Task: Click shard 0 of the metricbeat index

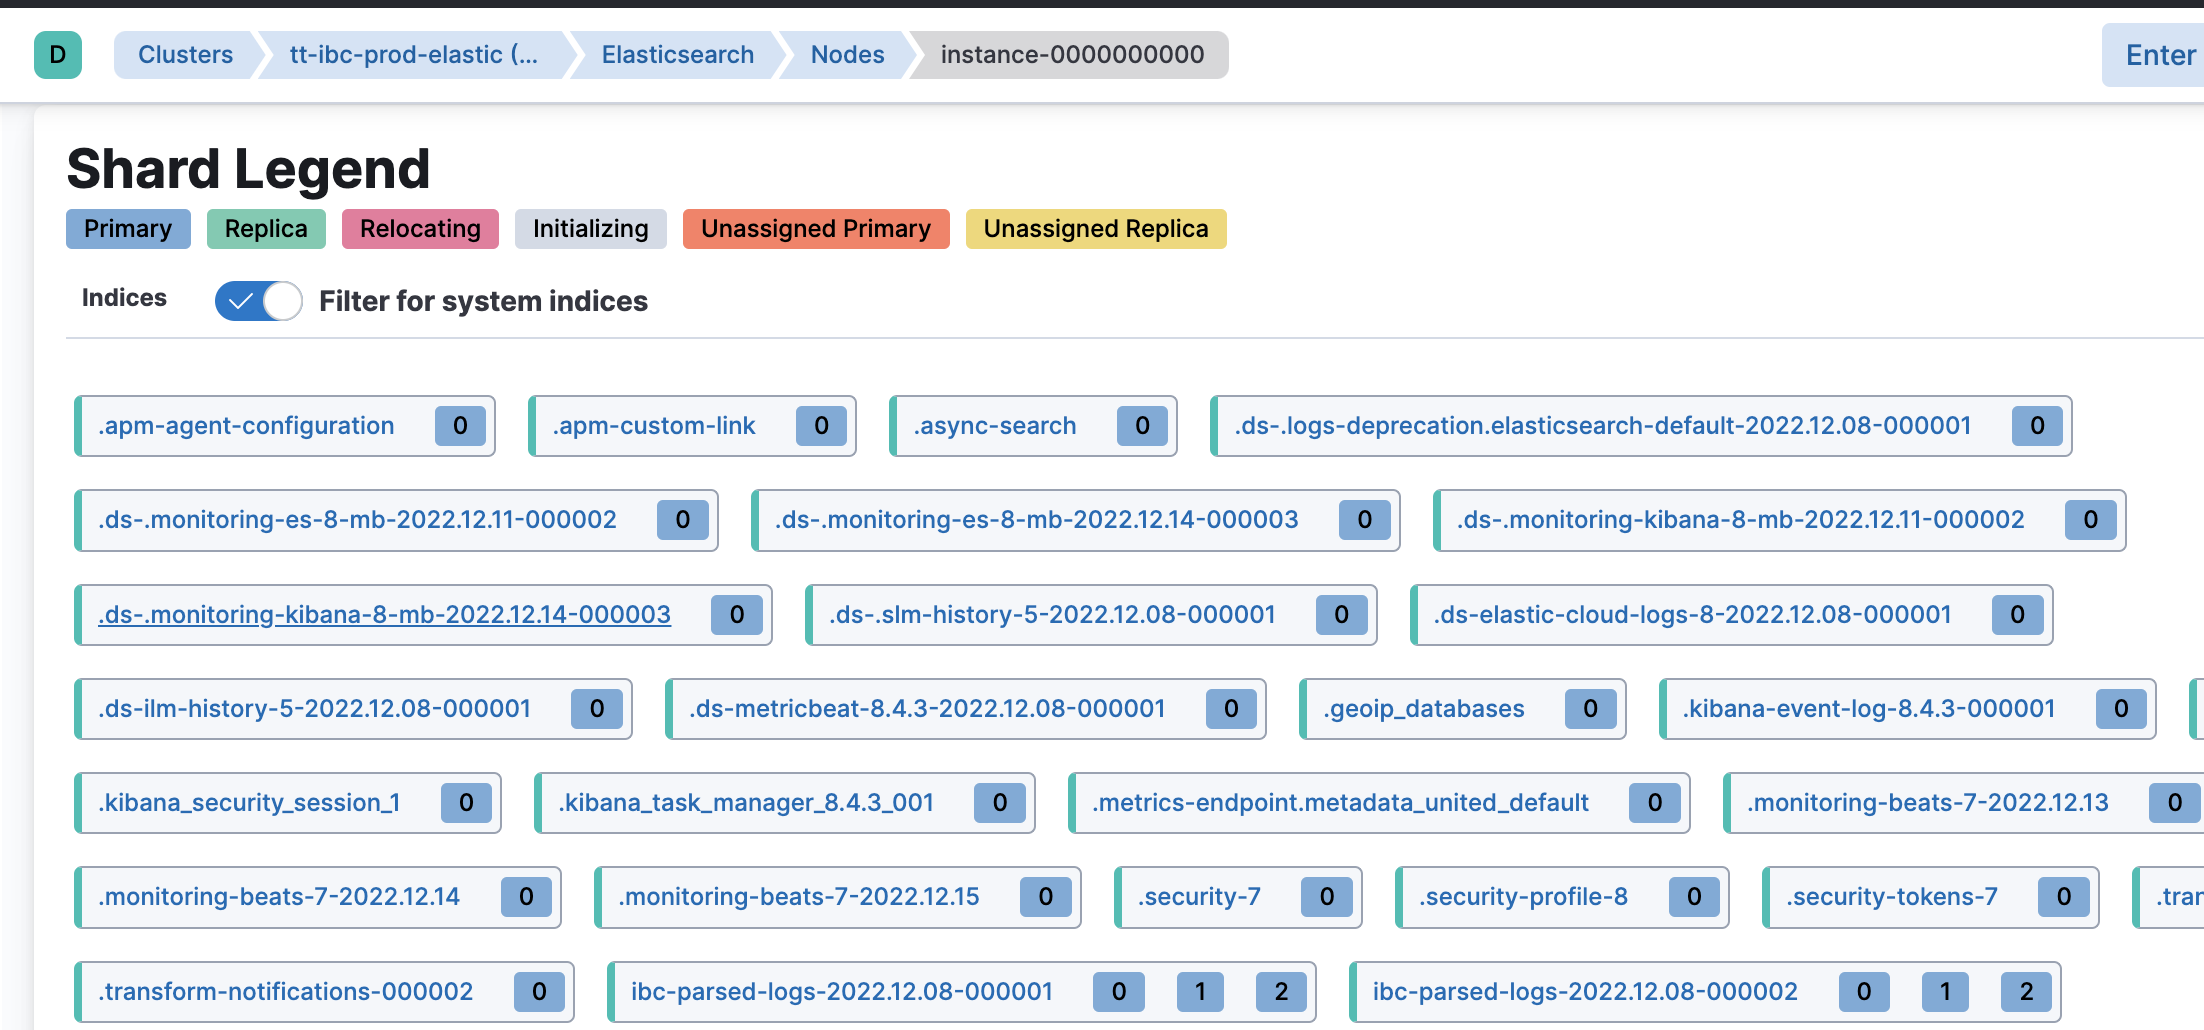Action: tap(1231, 709)
